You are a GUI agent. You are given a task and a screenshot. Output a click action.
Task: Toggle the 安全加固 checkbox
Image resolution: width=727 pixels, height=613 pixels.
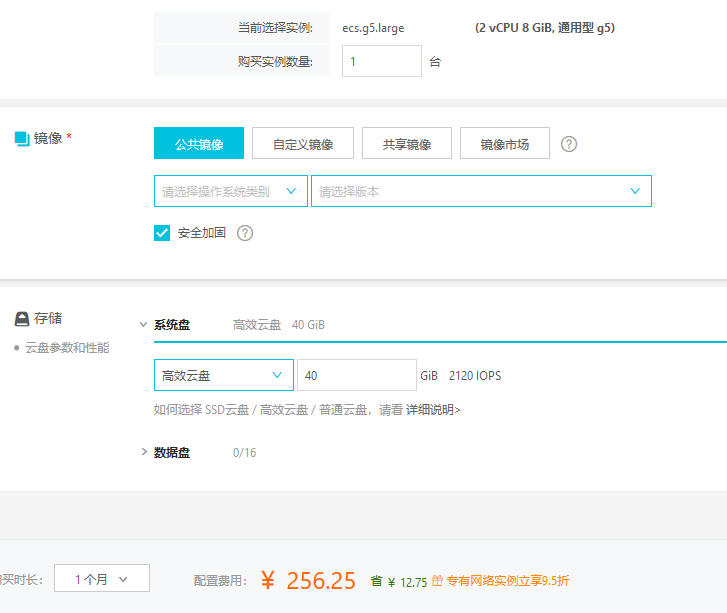162,233
